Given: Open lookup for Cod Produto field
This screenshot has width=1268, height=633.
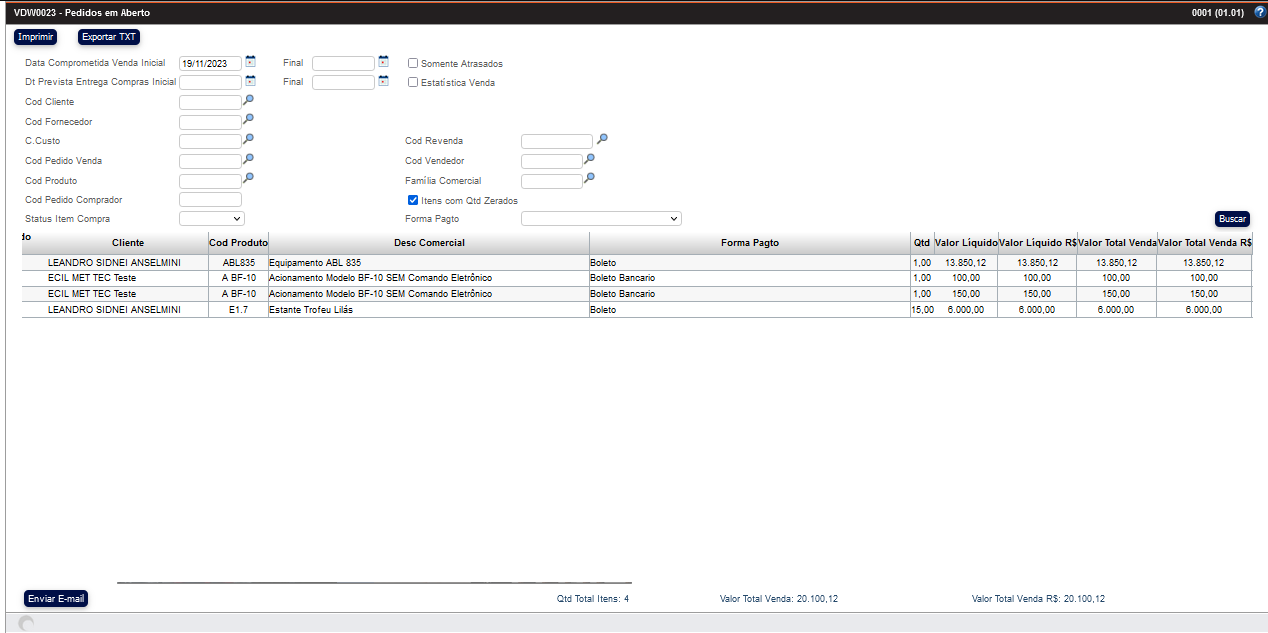Looking at the screenshot, I should point(249,178).
